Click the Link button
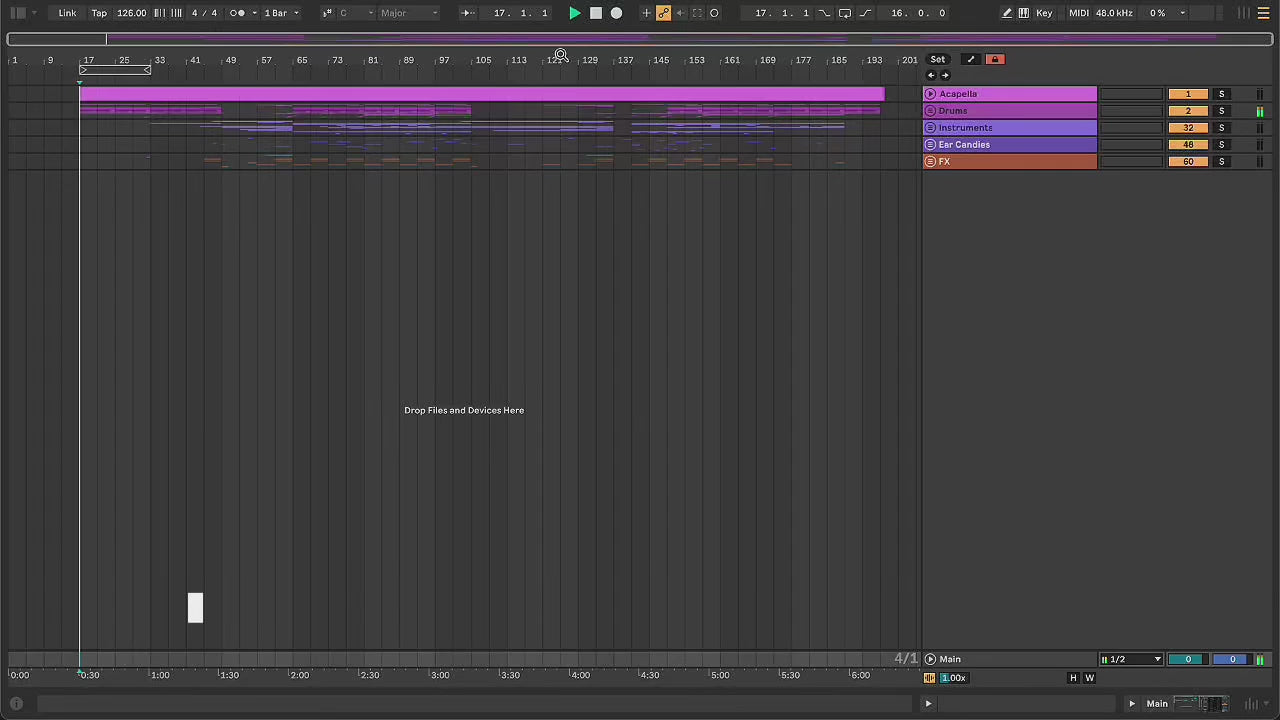 tap(67, 13)
